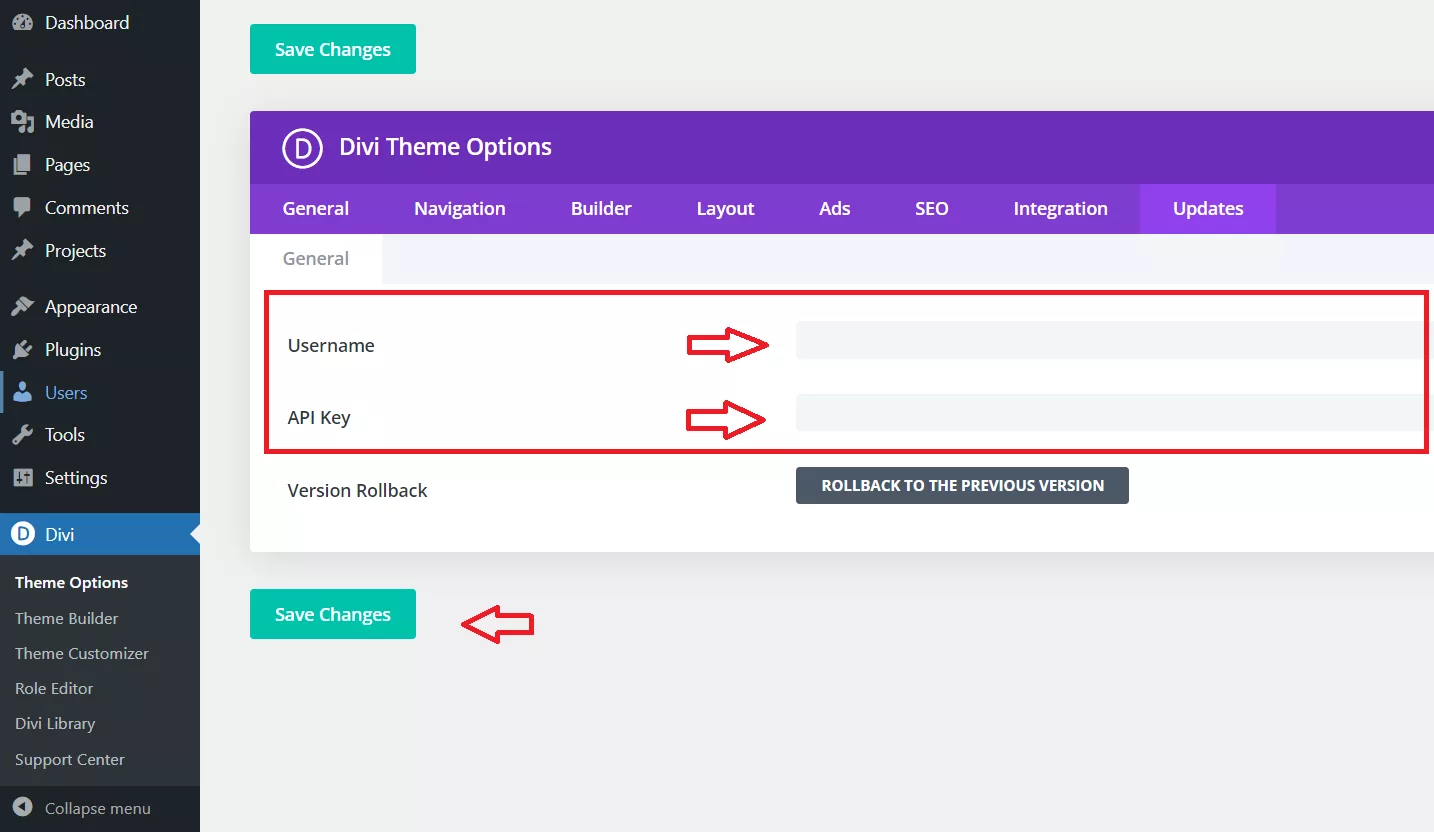Click the Username field label
This screenshot has width=1434, height=832.
[331, 346]
